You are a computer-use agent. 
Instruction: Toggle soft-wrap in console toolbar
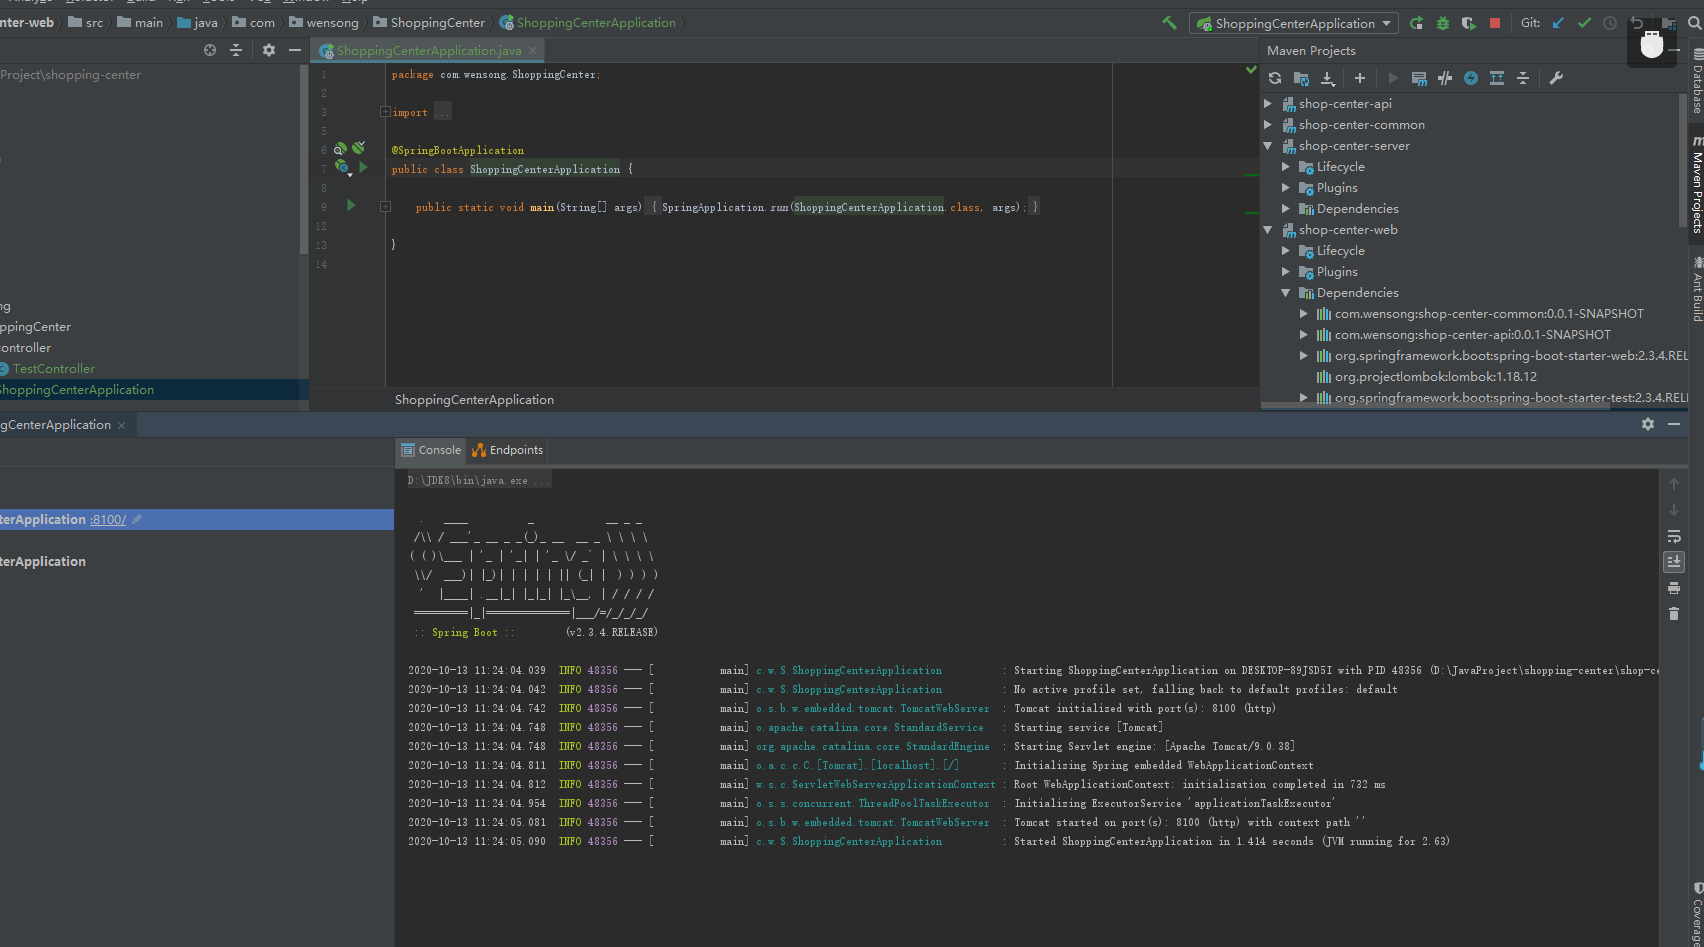click(x=1674, y=537)
